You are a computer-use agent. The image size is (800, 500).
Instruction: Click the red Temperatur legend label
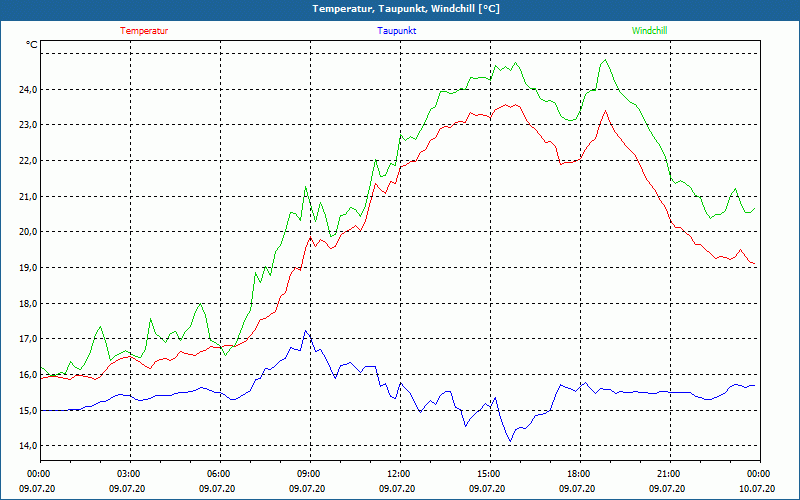click(x=144, y=31)
